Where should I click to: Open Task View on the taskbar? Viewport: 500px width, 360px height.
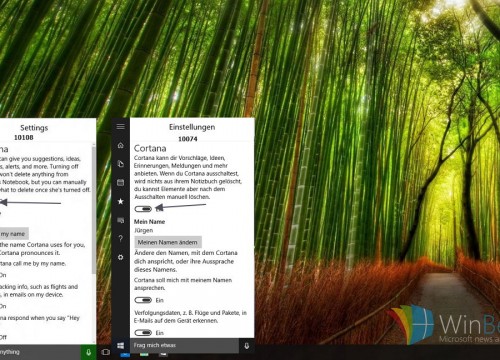[105, 352]
